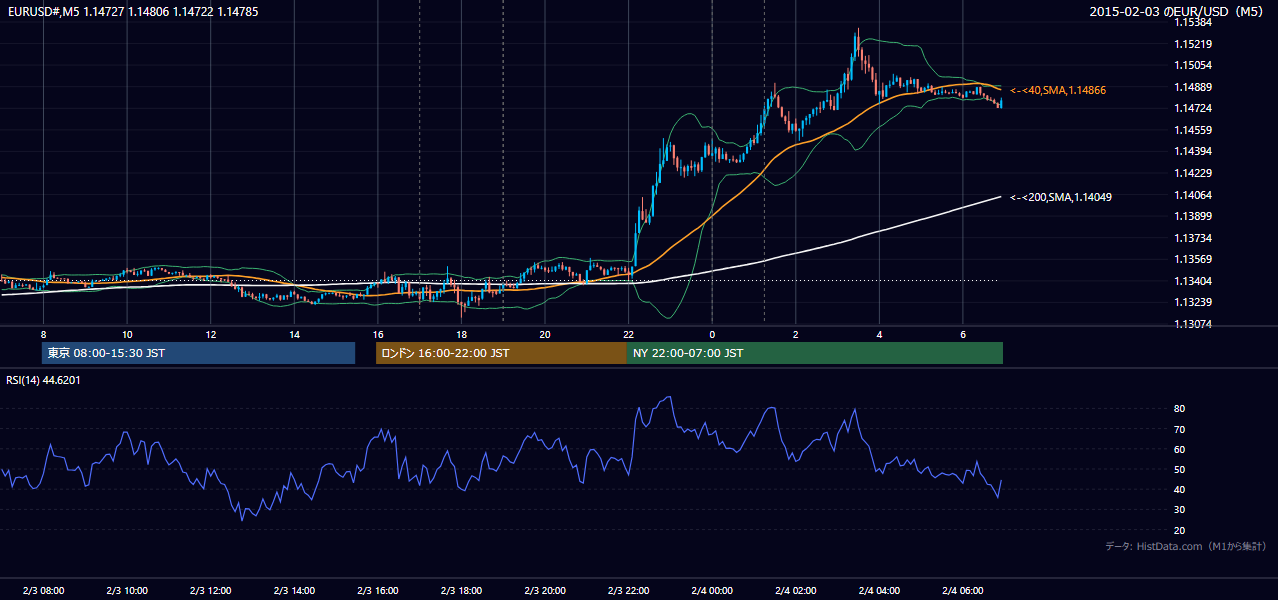
Task: Click the 1.15219 price axis label
Action: [1193, 44]
